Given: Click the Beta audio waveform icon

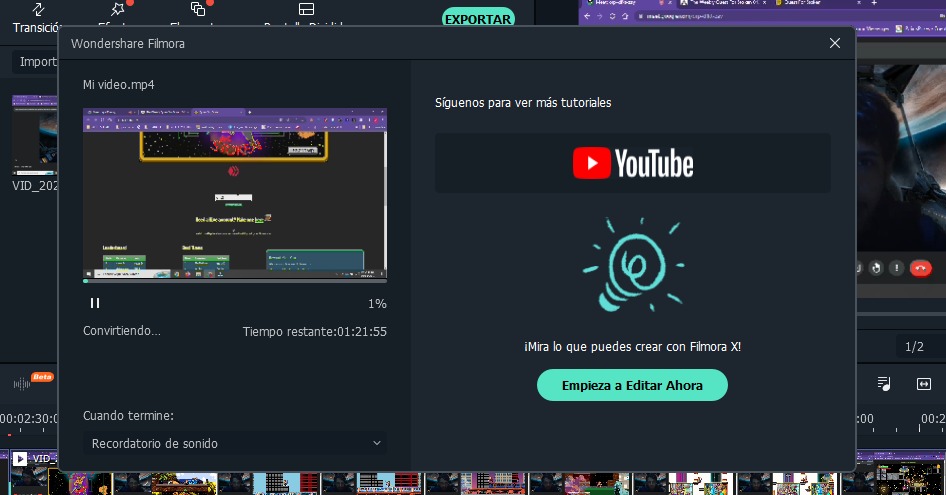Looking at the screenshot, I should (22, 383).
